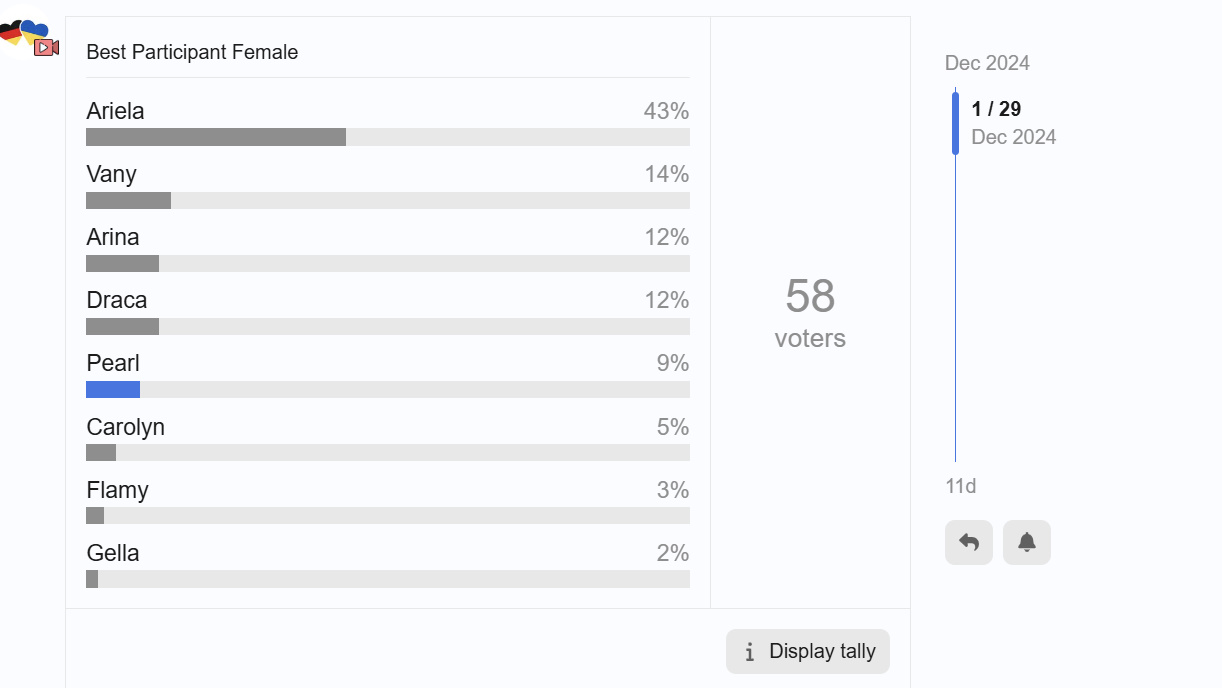Image resolution: width=1222 pixels, height=688 pixels.
Task: Click the timeline vertical track line
Action: tap(955, 308)
